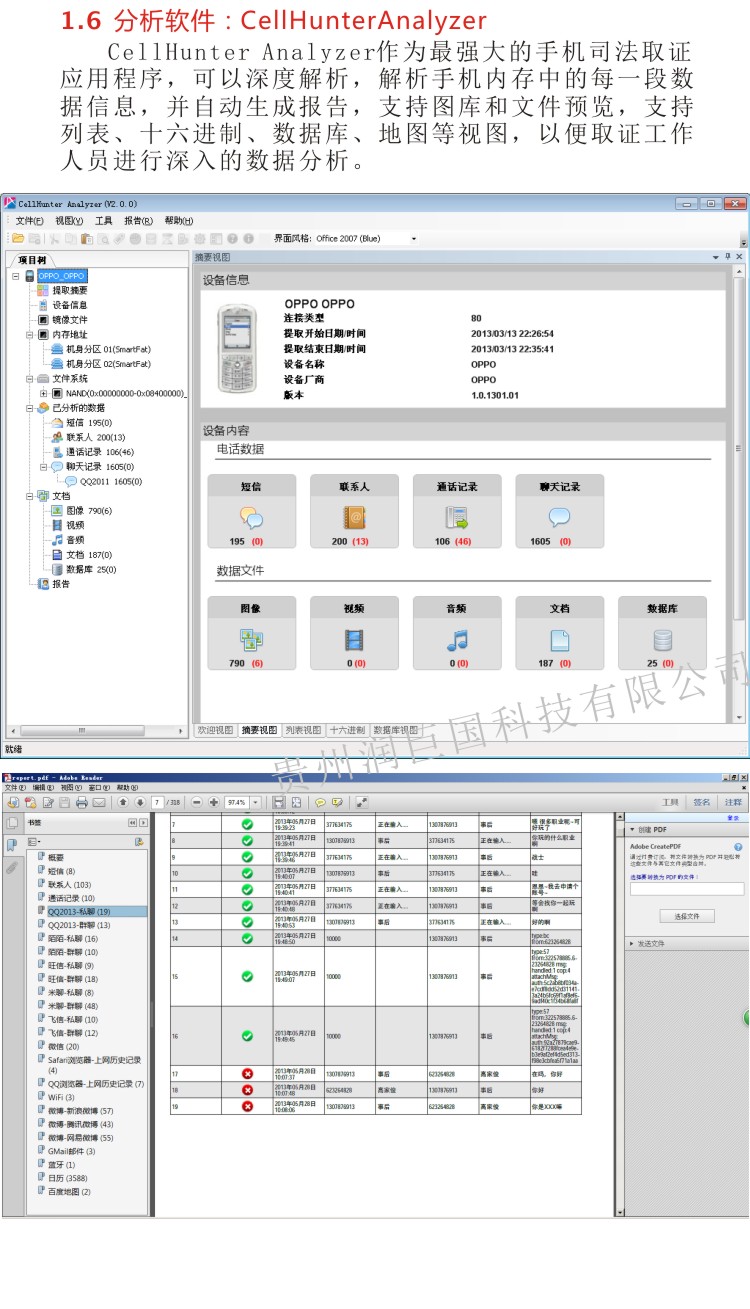The height and width of the screenshot is (1309, 750).
Task: Click the 项目树 panel tab
Action: pyautogui.click(x=32, y=260)
